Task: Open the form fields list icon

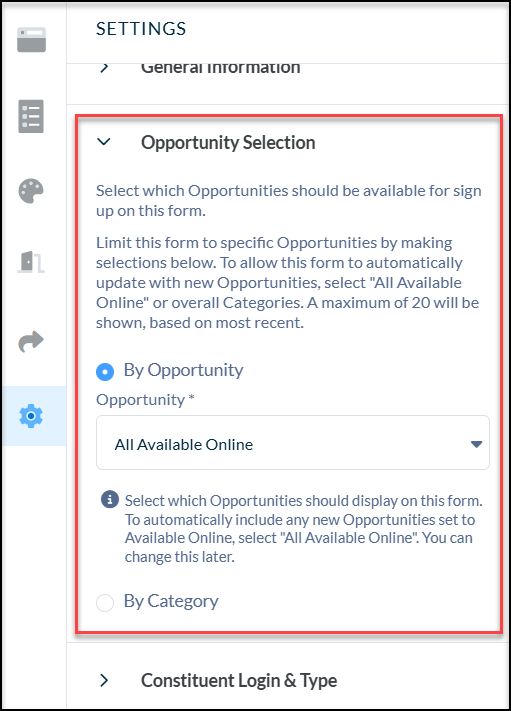Action: click(x=31, y=116)
